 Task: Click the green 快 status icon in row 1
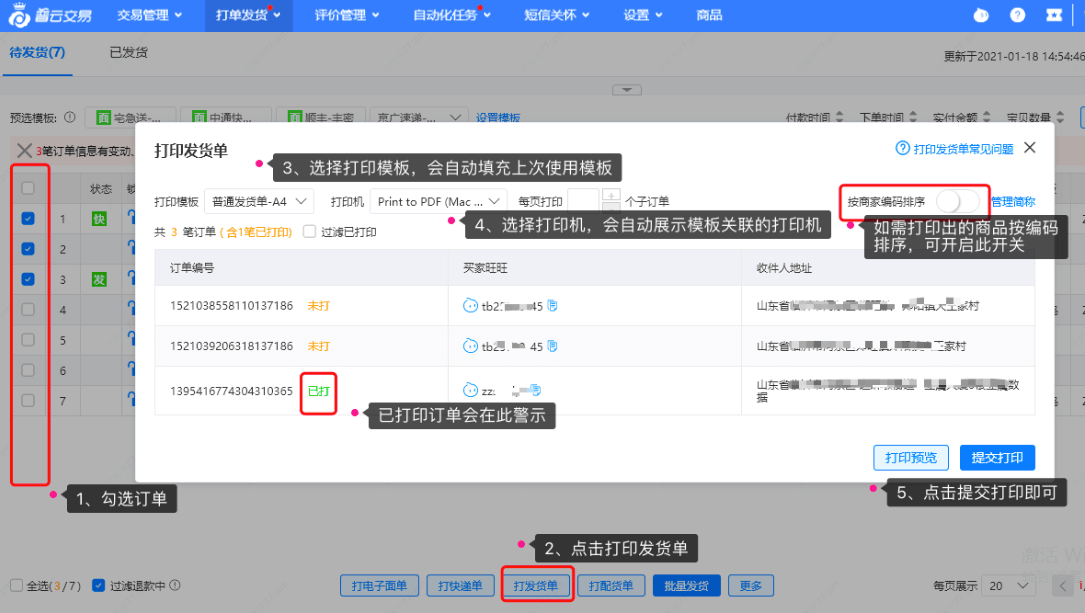(100, 219)
